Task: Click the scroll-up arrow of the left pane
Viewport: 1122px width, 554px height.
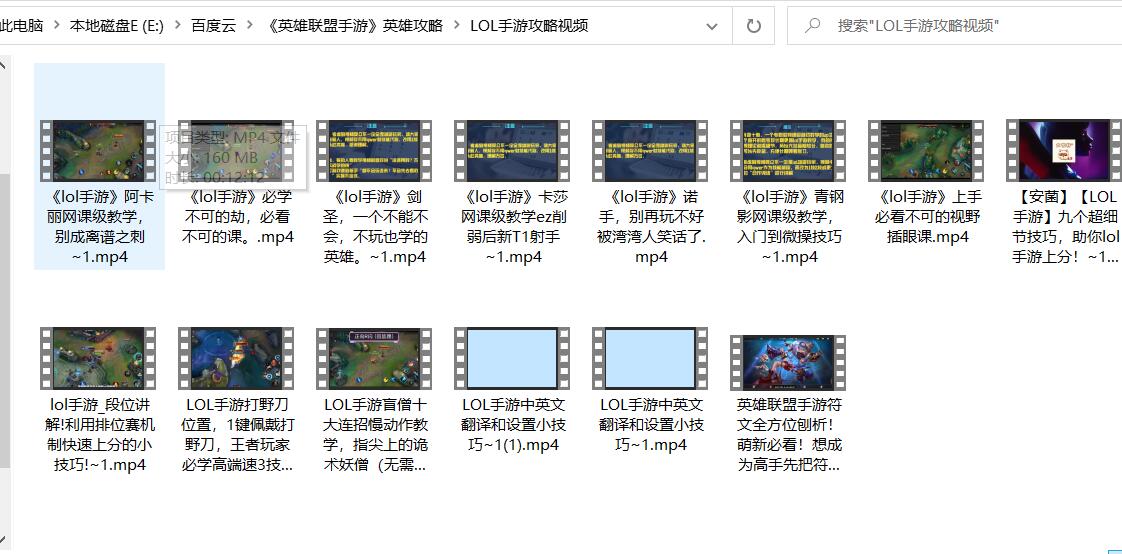Action: (x=3, y=67)
